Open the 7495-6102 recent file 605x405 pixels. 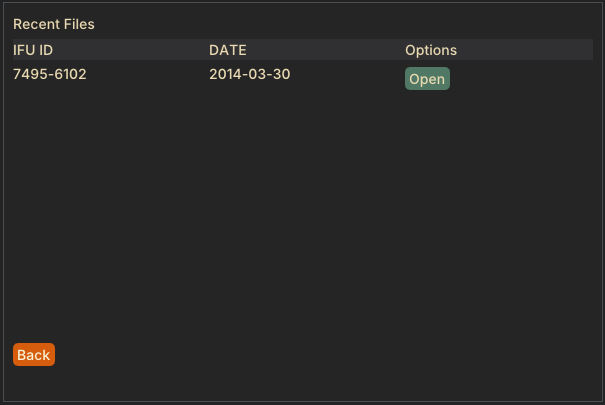[x=427, y=79]
